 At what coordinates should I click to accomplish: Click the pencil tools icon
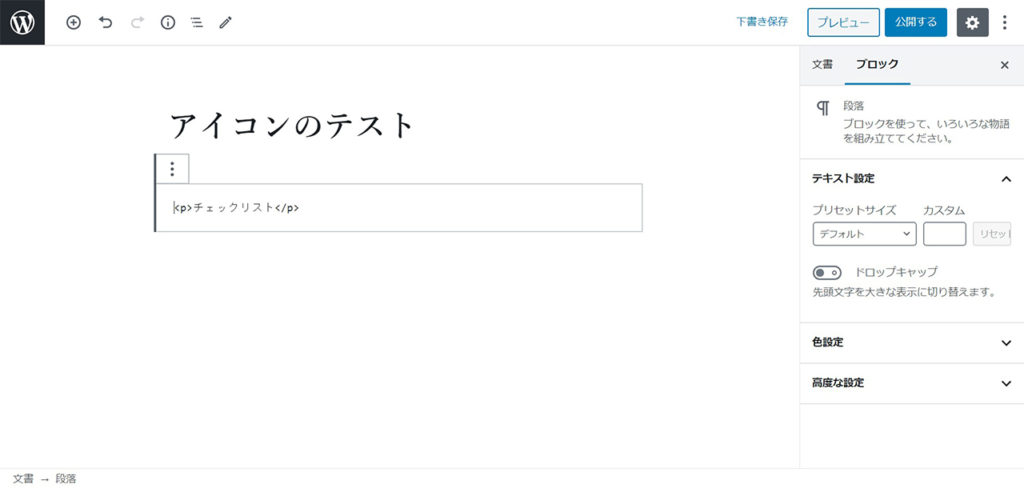click(225, 22)
